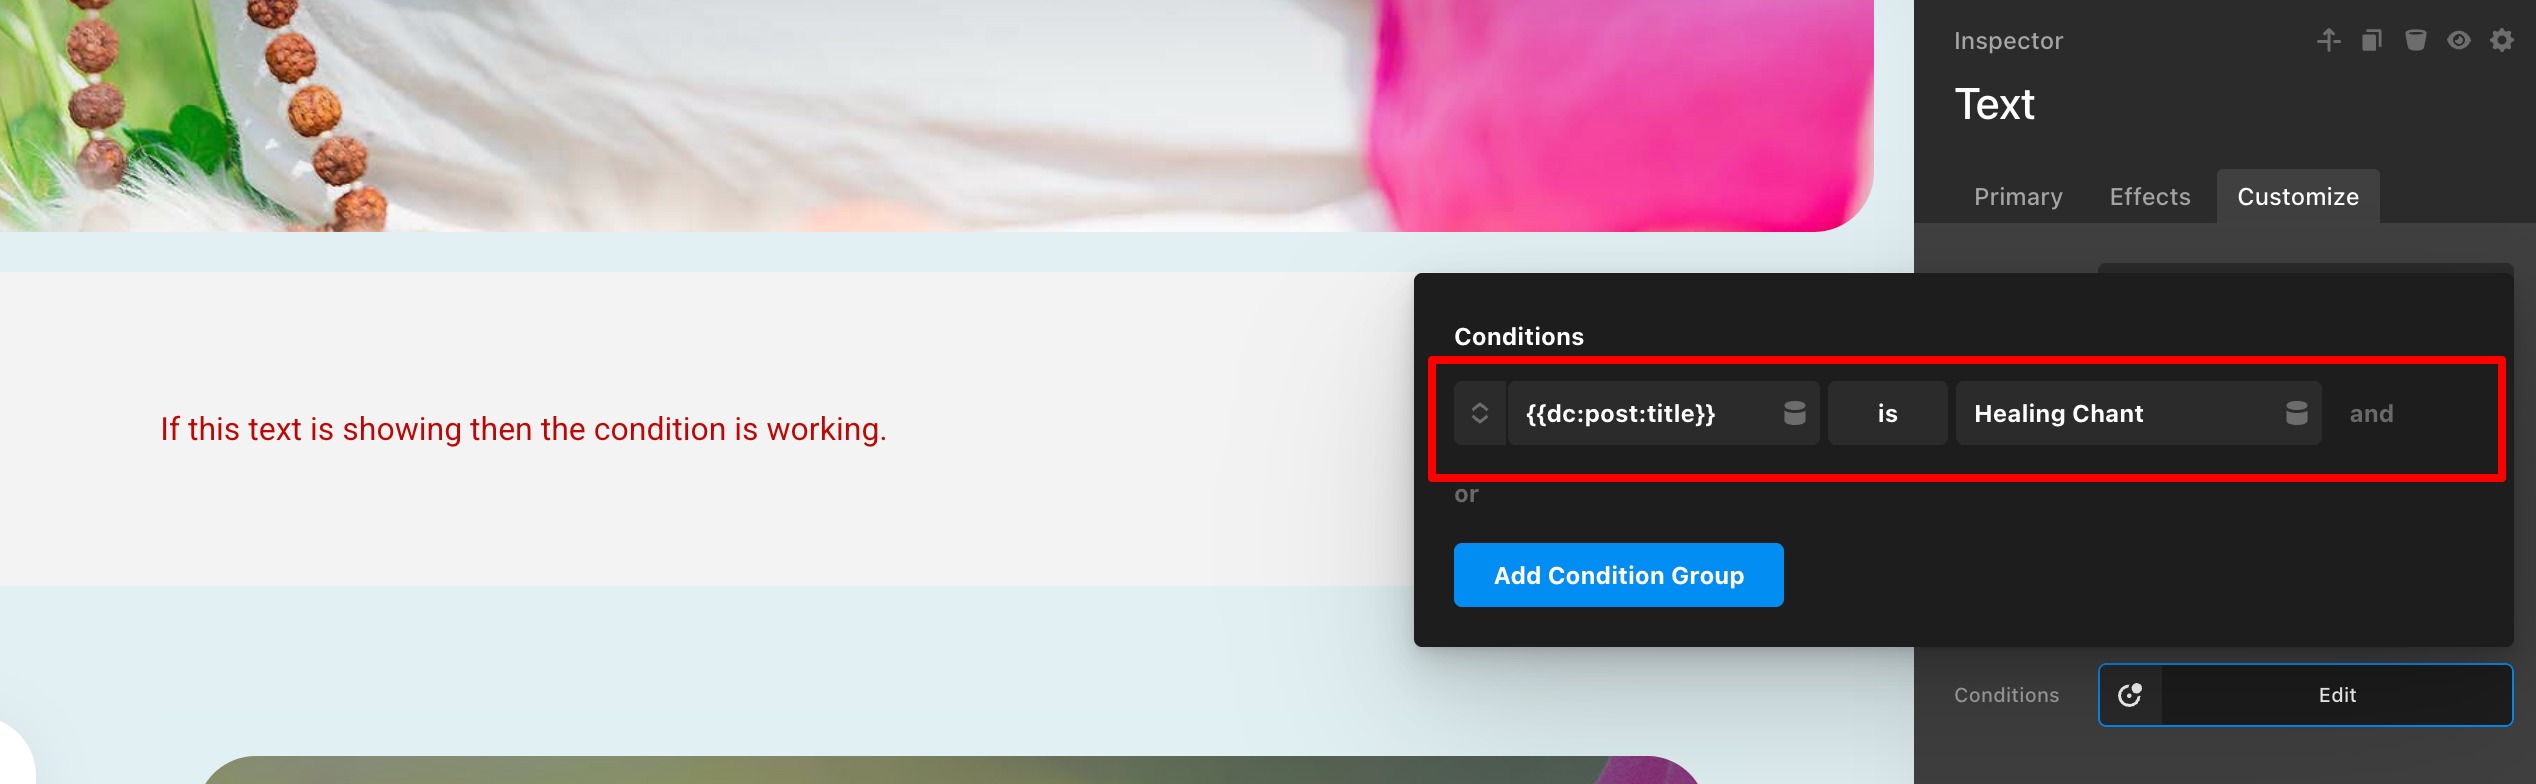
Task: Open dynamic content picker beside {{dc:post:title}}
Action: tap(1795, 413)
